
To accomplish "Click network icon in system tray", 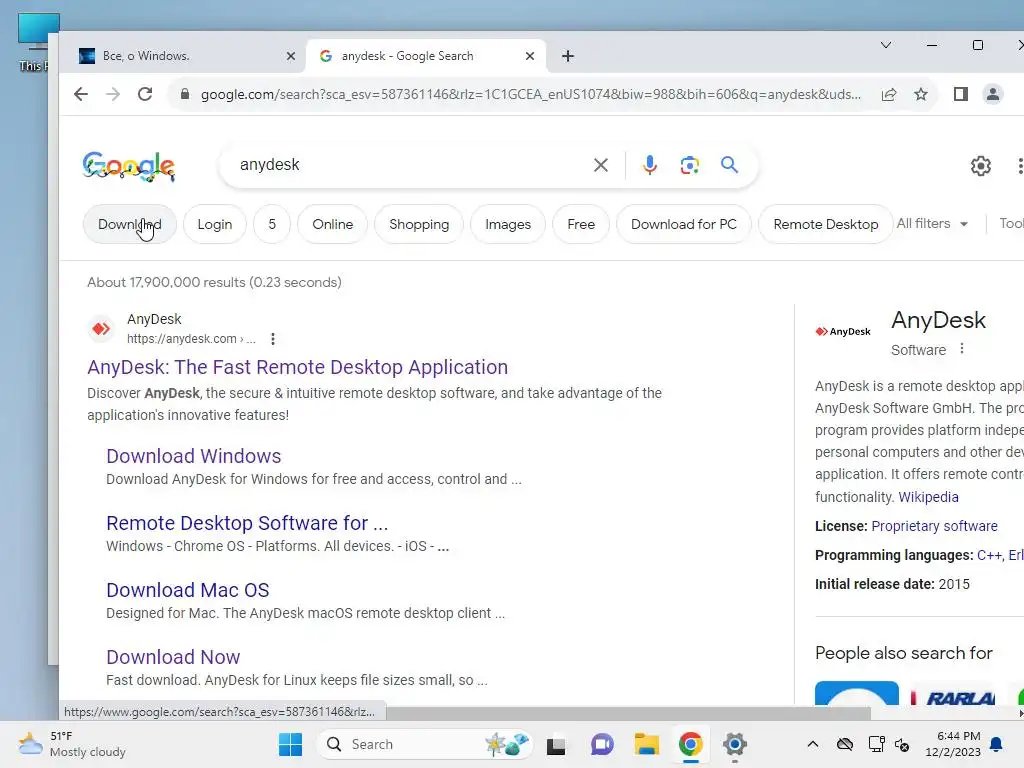I will [876, 744].
